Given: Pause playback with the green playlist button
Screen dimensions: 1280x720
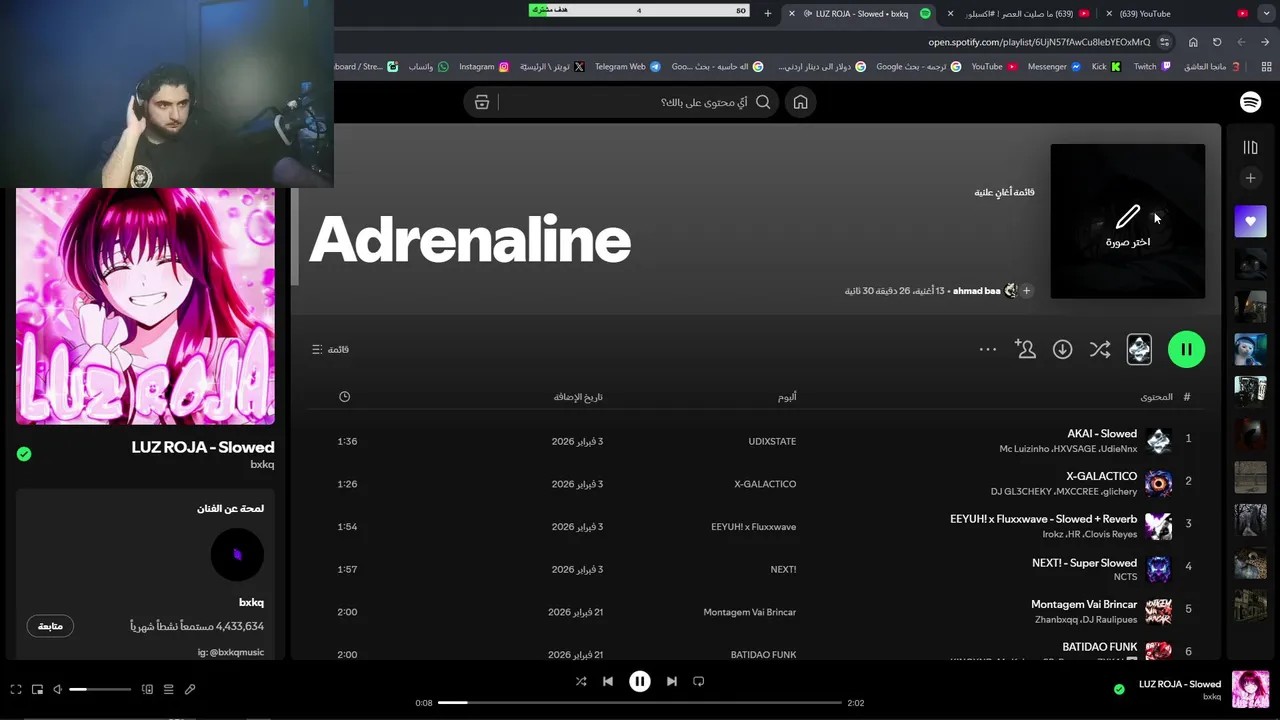Looking at the screenshot, I should 1186,349.
